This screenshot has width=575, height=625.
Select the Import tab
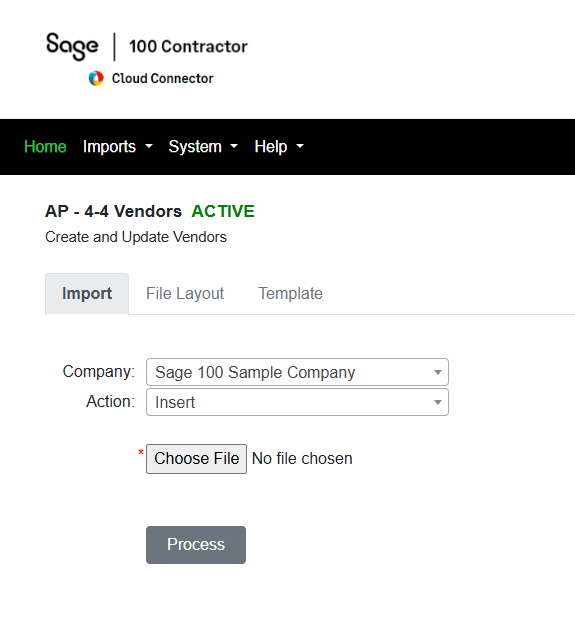click(x=87, y=294)
